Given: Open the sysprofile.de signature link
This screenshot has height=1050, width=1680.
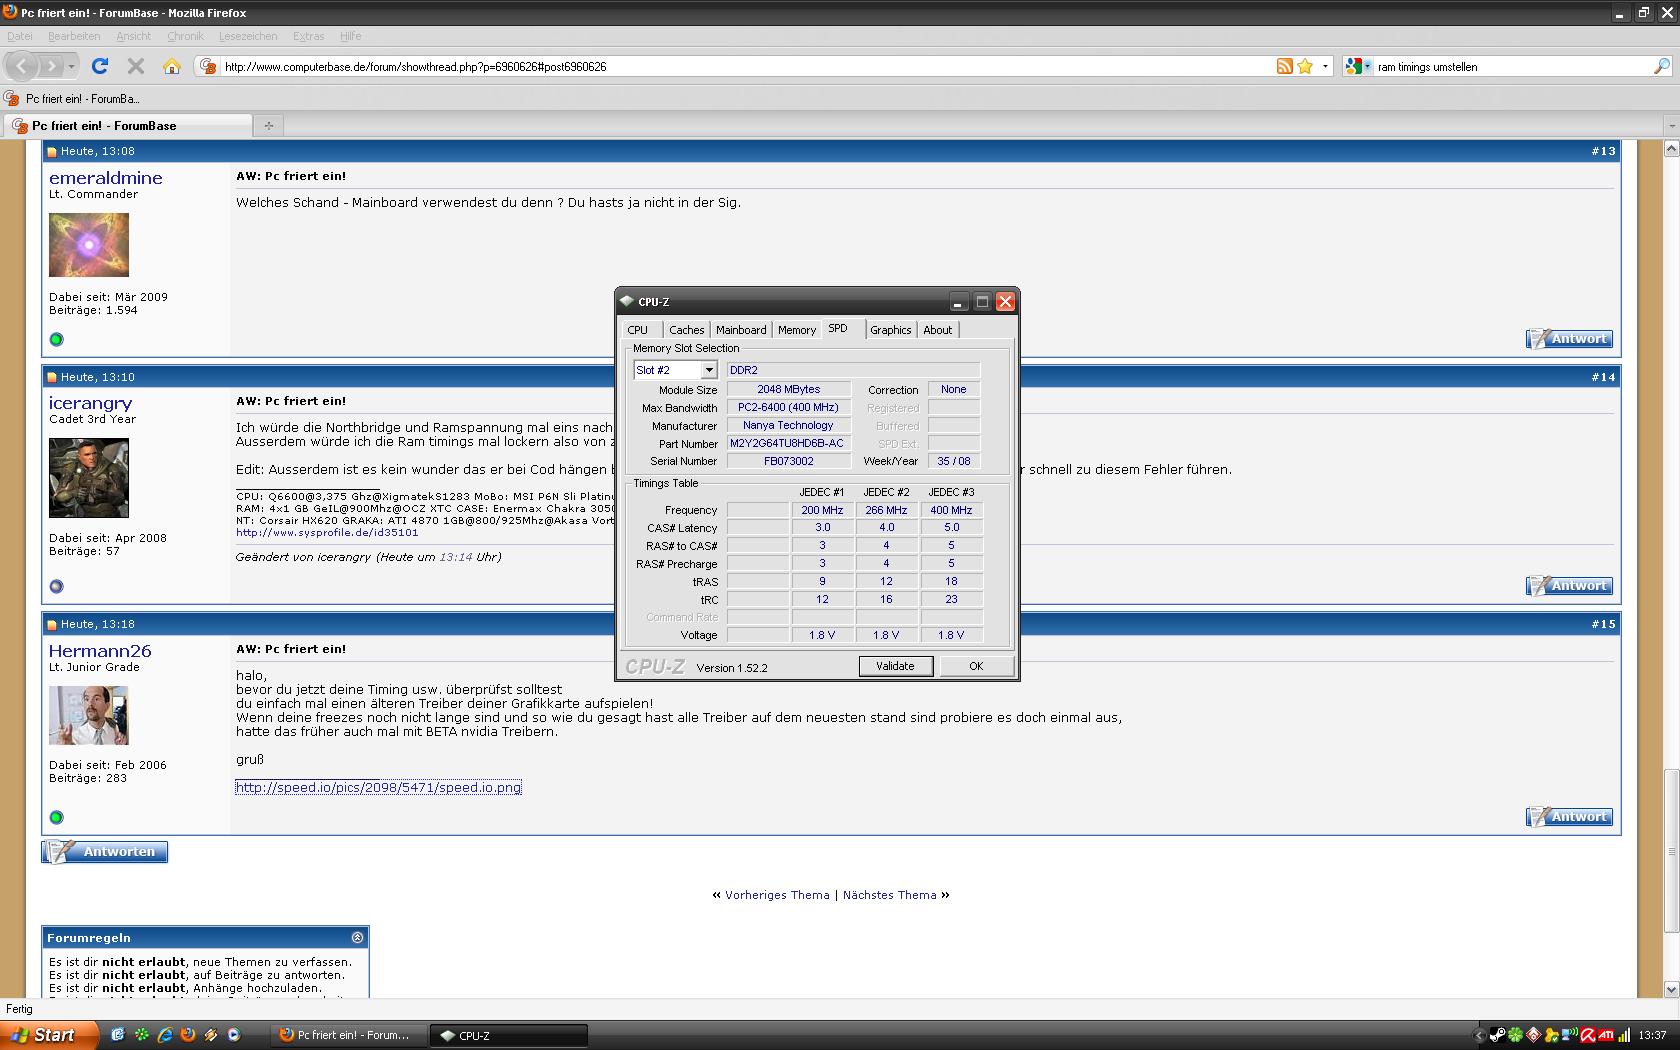Looking at the screenshot, I should pyautogui.click(x=327, y=533).
